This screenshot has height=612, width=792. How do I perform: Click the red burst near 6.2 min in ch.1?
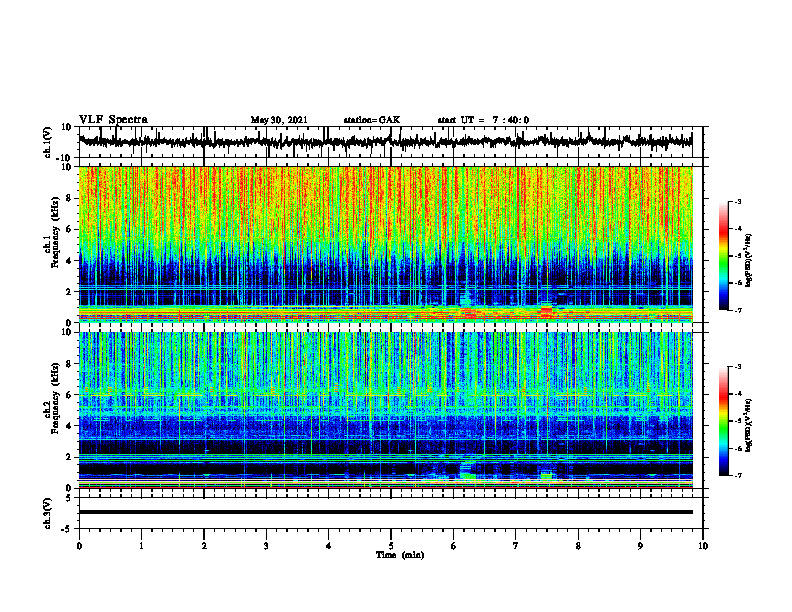[x=470, y=314]
